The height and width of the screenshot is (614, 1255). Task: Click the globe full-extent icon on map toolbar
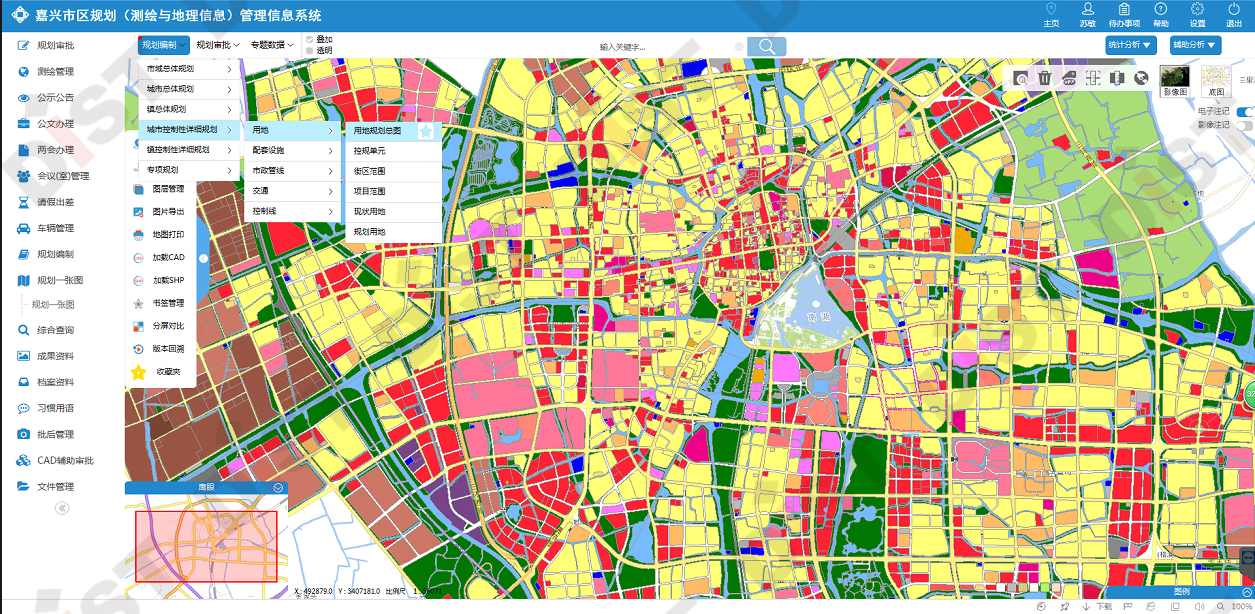1141,78
